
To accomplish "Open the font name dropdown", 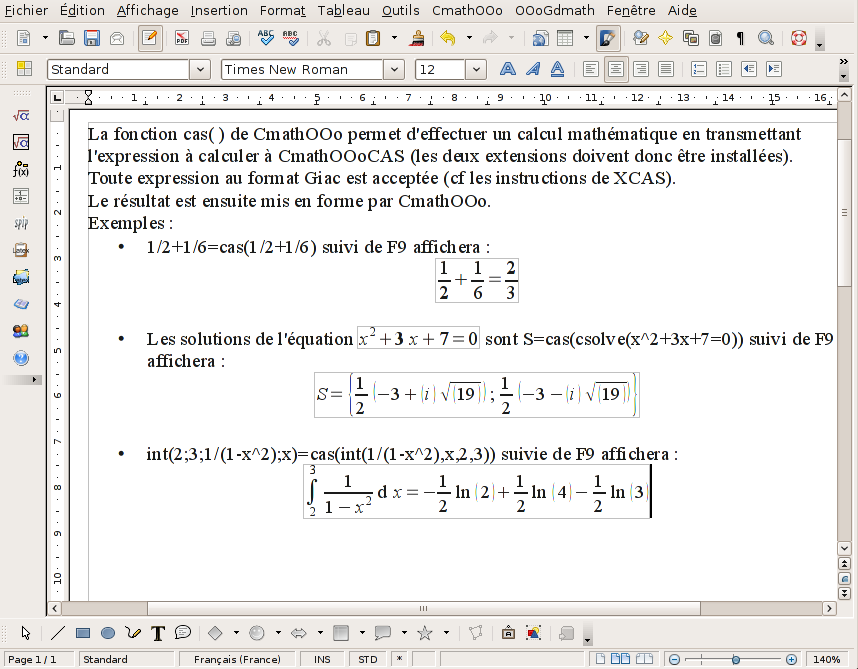I will coord(395,69).
